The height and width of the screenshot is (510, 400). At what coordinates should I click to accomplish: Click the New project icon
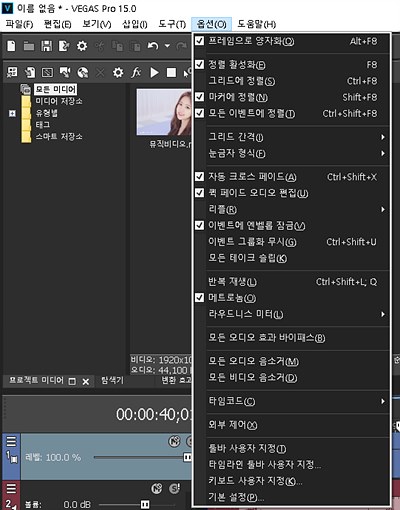pyautogui.click(x=11, y=46)
